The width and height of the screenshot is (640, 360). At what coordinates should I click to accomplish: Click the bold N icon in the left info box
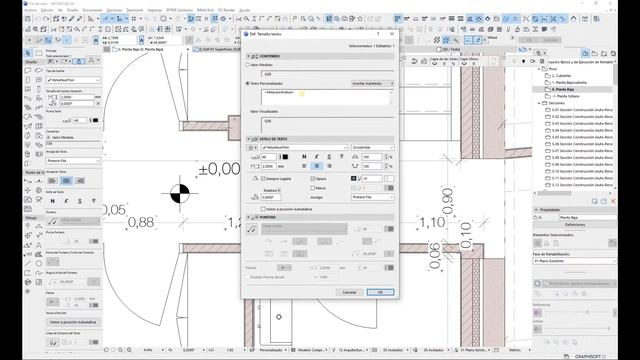(53, 201)
